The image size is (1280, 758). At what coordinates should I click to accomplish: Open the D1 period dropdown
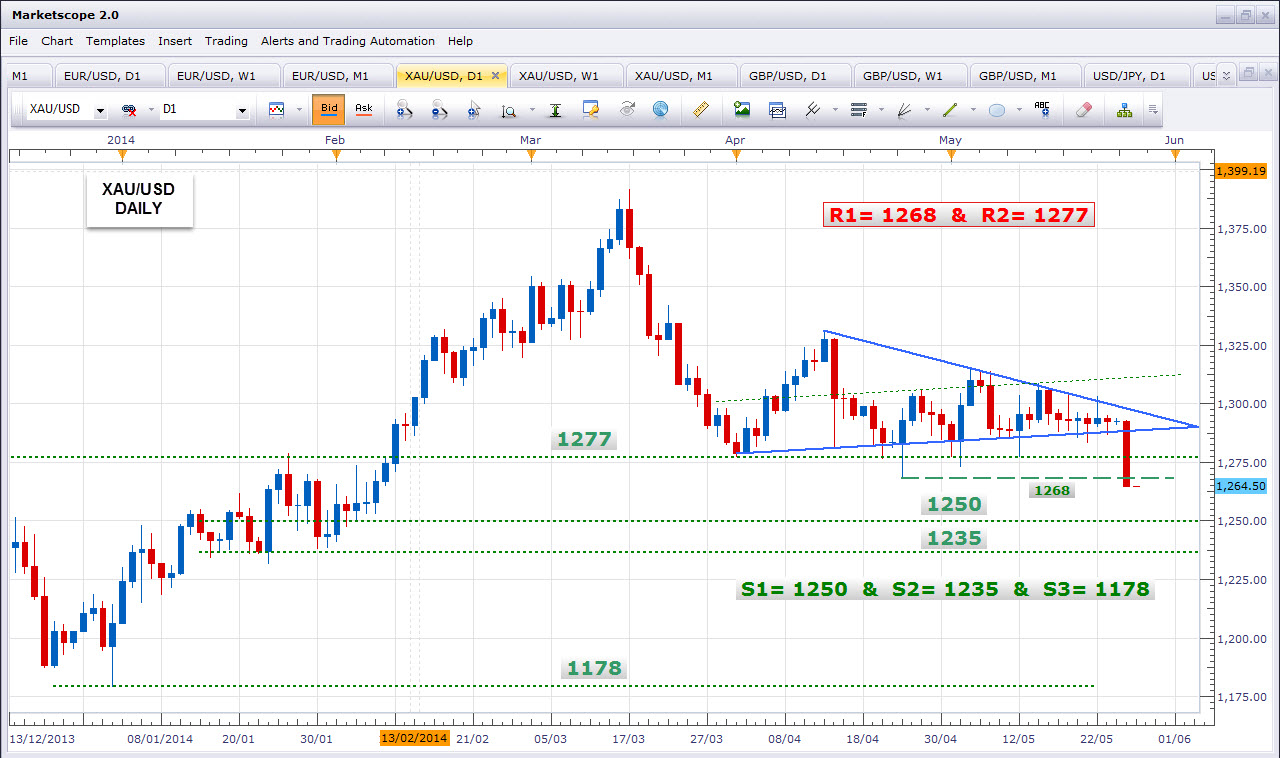click(x=242, y=110)
